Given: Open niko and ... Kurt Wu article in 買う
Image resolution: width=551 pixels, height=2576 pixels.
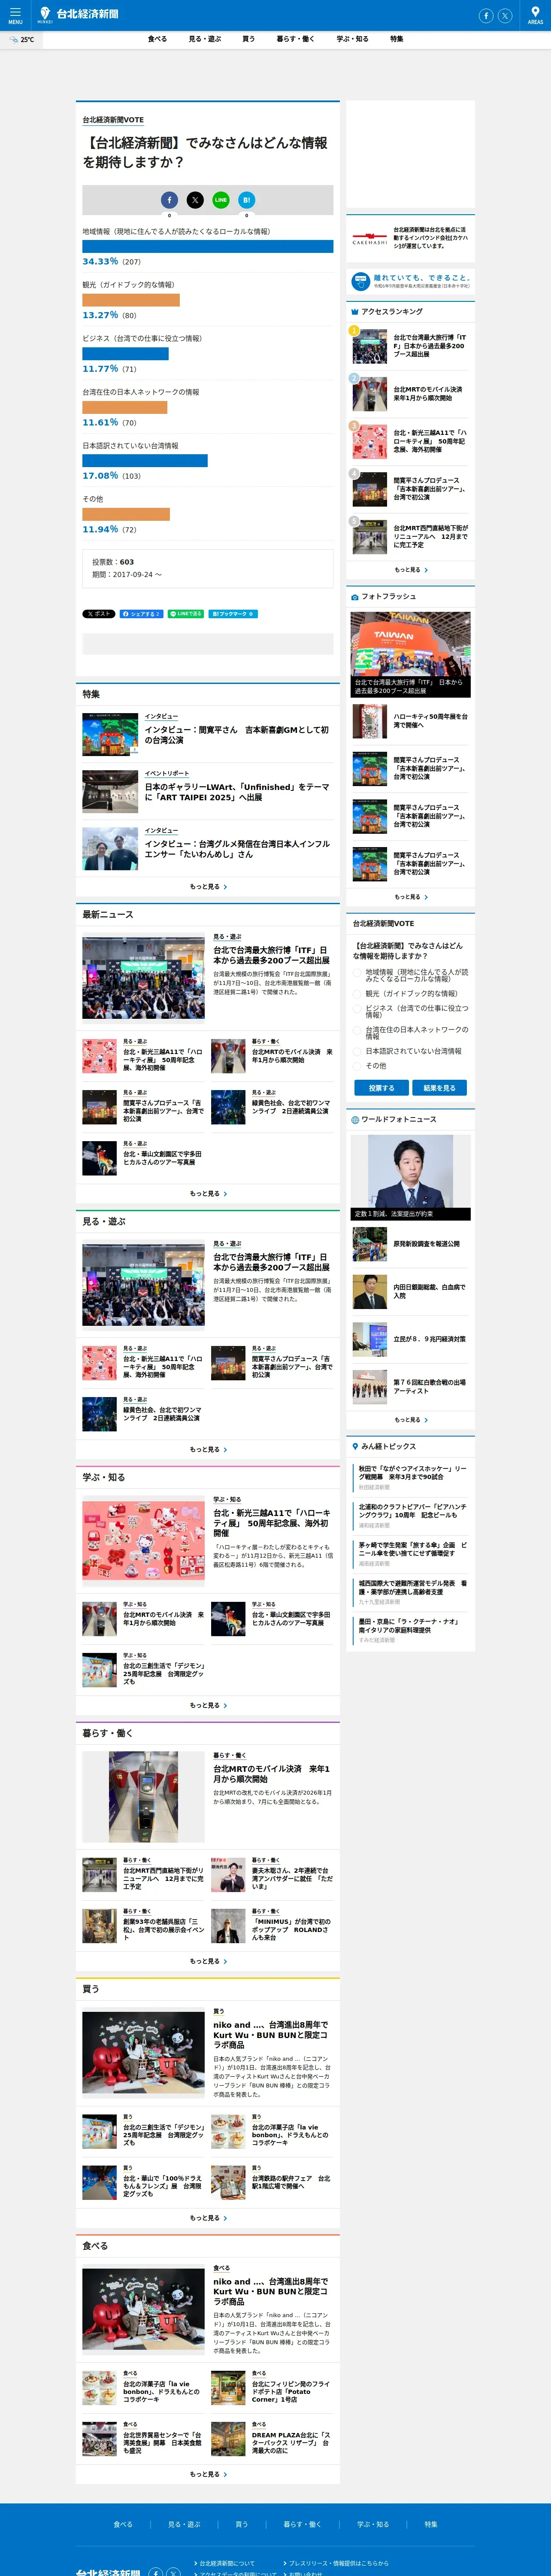Looking at the screenshot, I should point(271,2035).
